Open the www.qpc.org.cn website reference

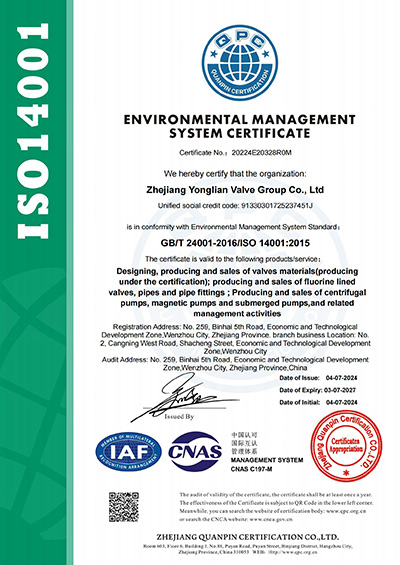click(347, 511)
